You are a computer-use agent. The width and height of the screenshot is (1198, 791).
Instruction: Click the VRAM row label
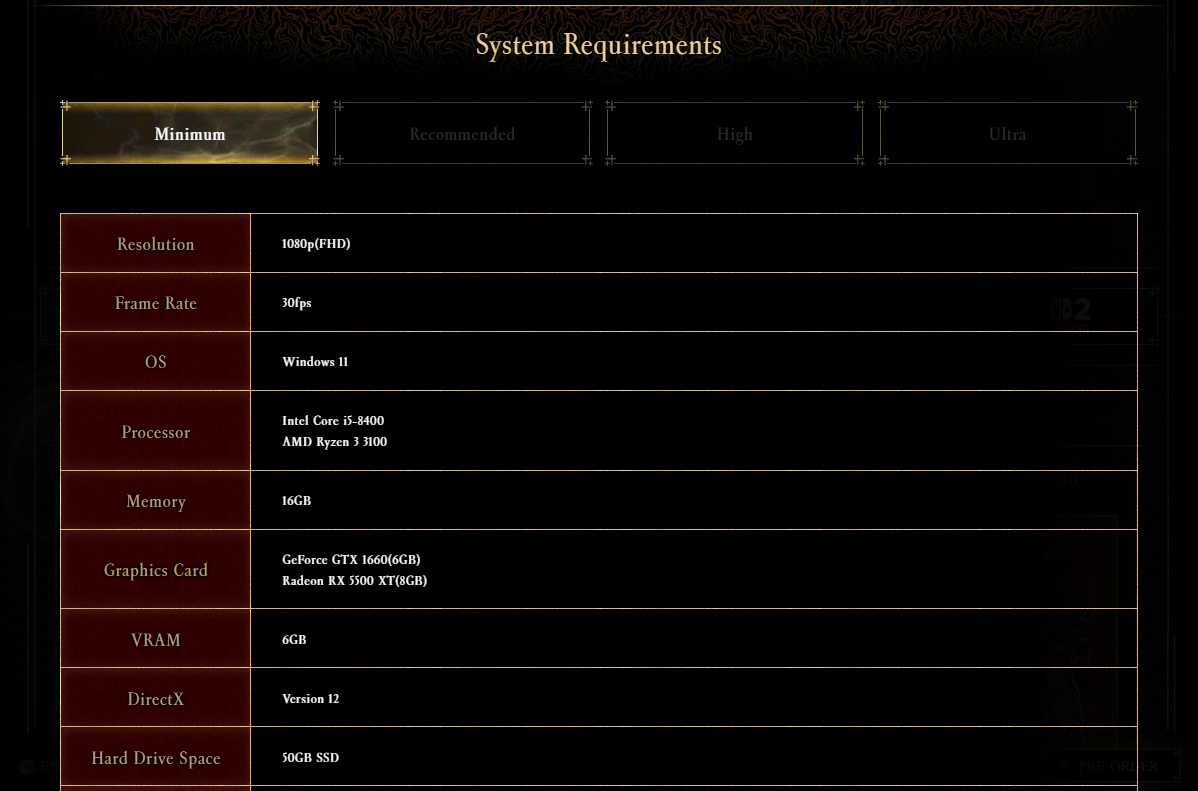(x=156, y=639)
